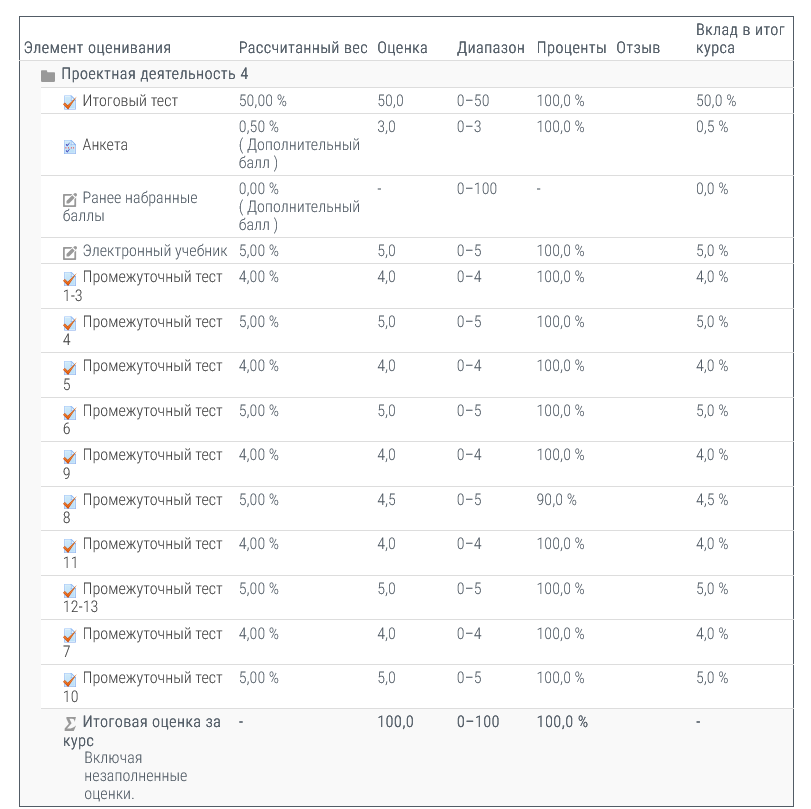Open Промежуточный тест 4 link
Screen dimensions: 811x809
pyautogui.click(x=152, y=322)
